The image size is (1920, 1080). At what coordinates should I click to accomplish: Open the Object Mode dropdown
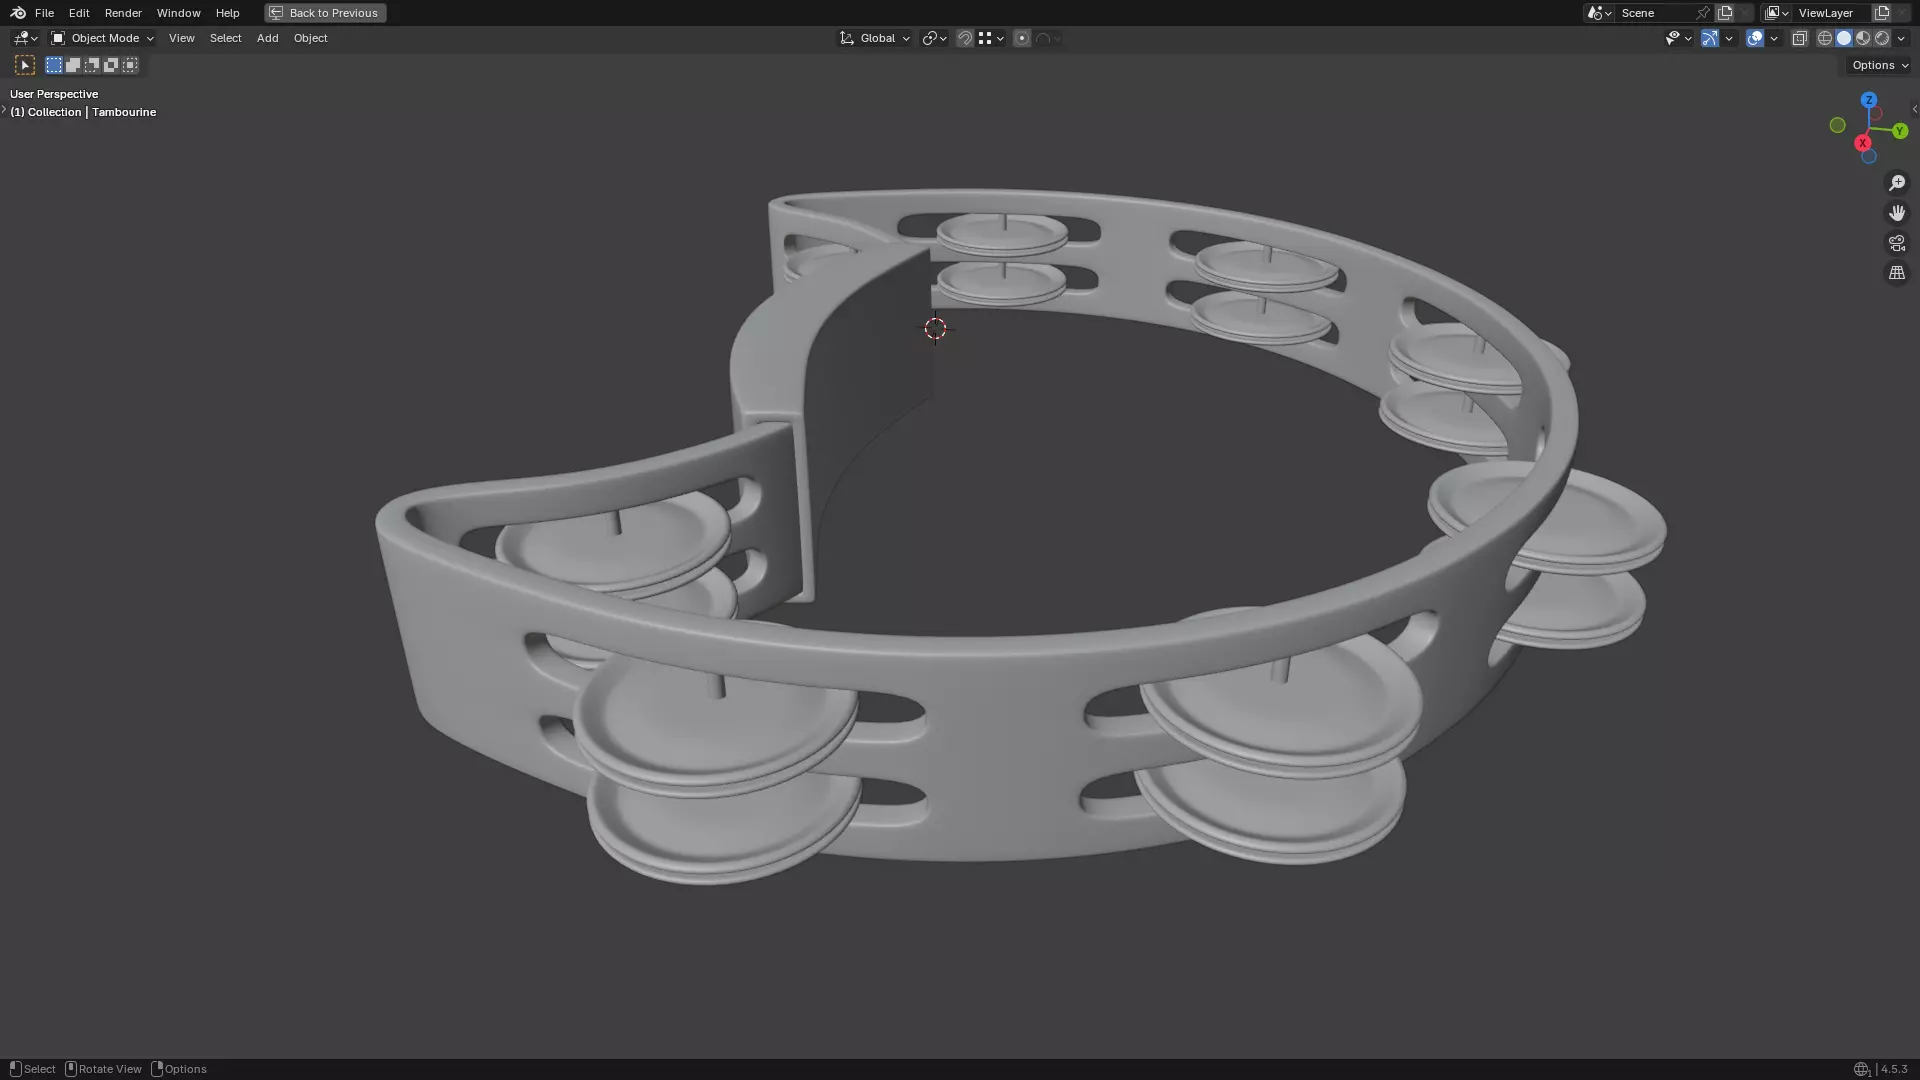[103, 38]
